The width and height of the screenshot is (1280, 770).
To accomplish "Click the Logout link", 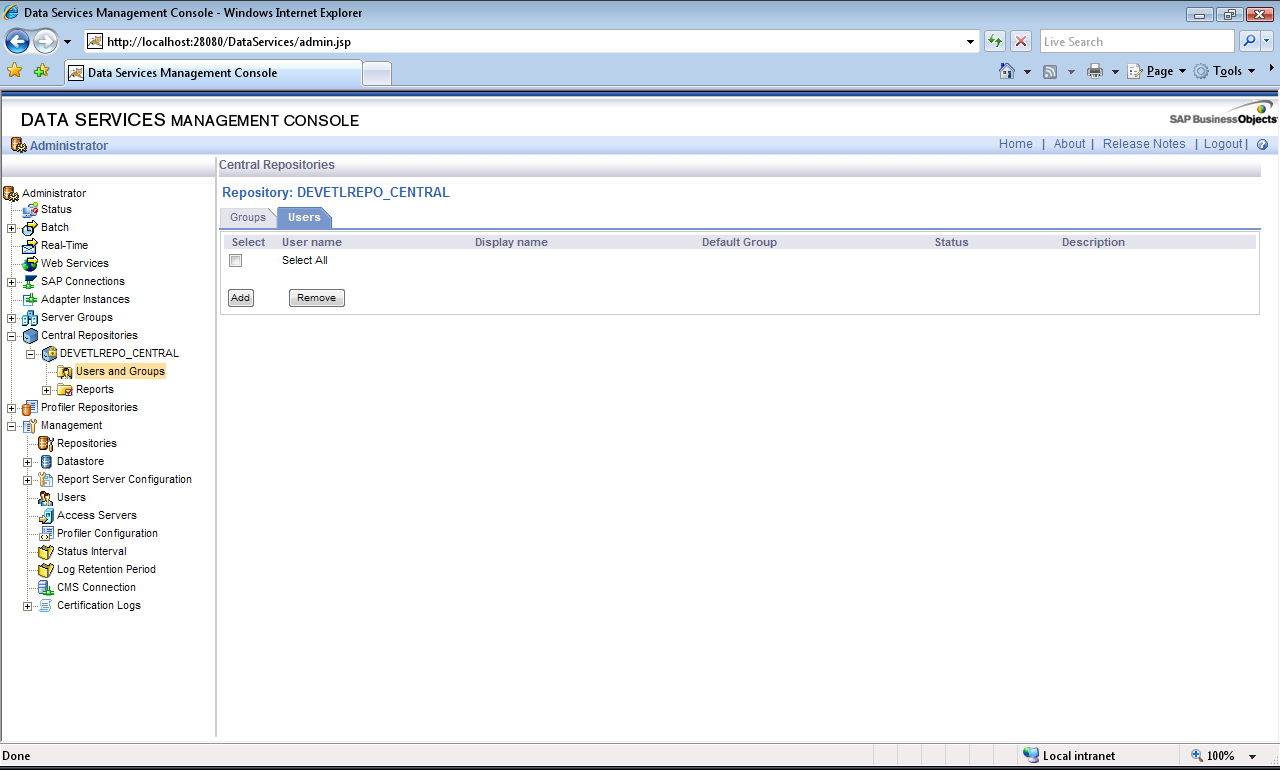I will click(1223, 144).
